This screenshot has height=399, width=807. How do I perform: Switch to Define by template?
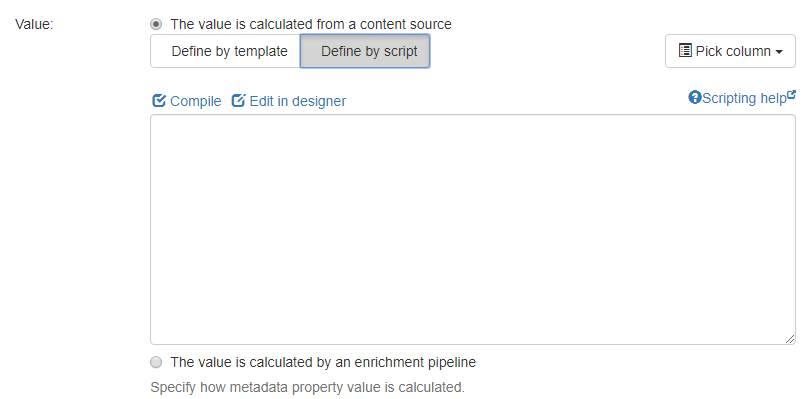pos(225,51)
